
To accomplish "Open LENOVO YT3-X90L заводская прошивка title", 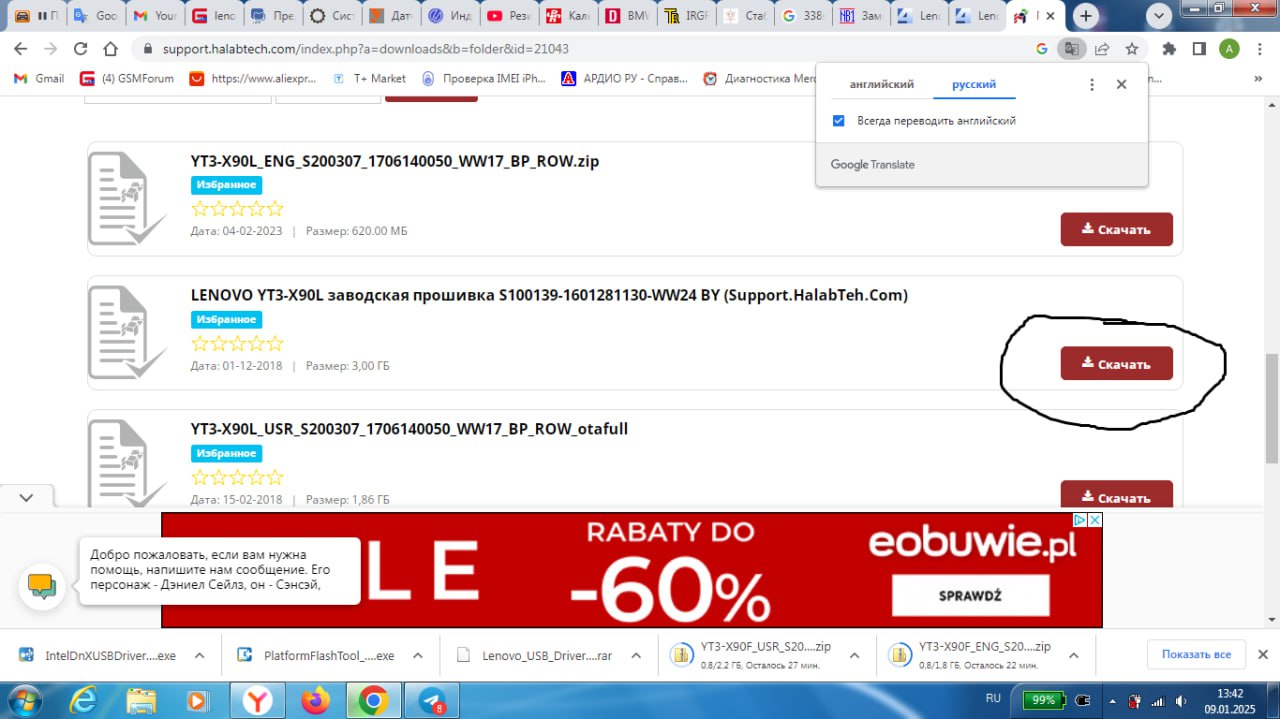I will (x=549, y=295).
